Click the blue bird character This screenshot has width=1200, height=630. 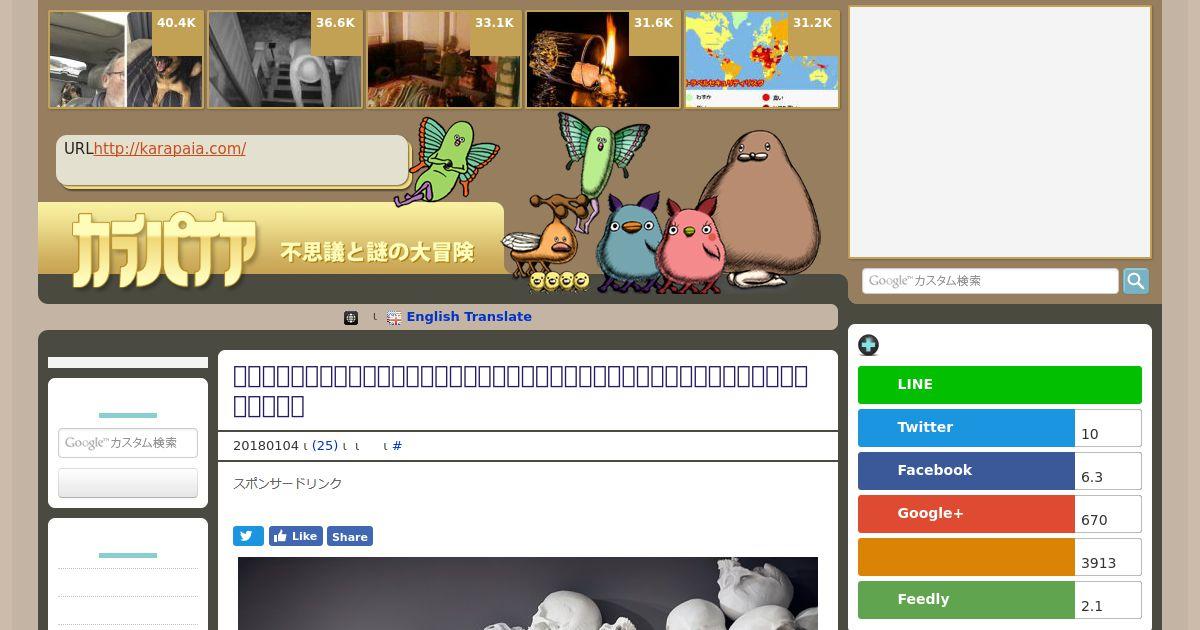click(x=628, y=243)
